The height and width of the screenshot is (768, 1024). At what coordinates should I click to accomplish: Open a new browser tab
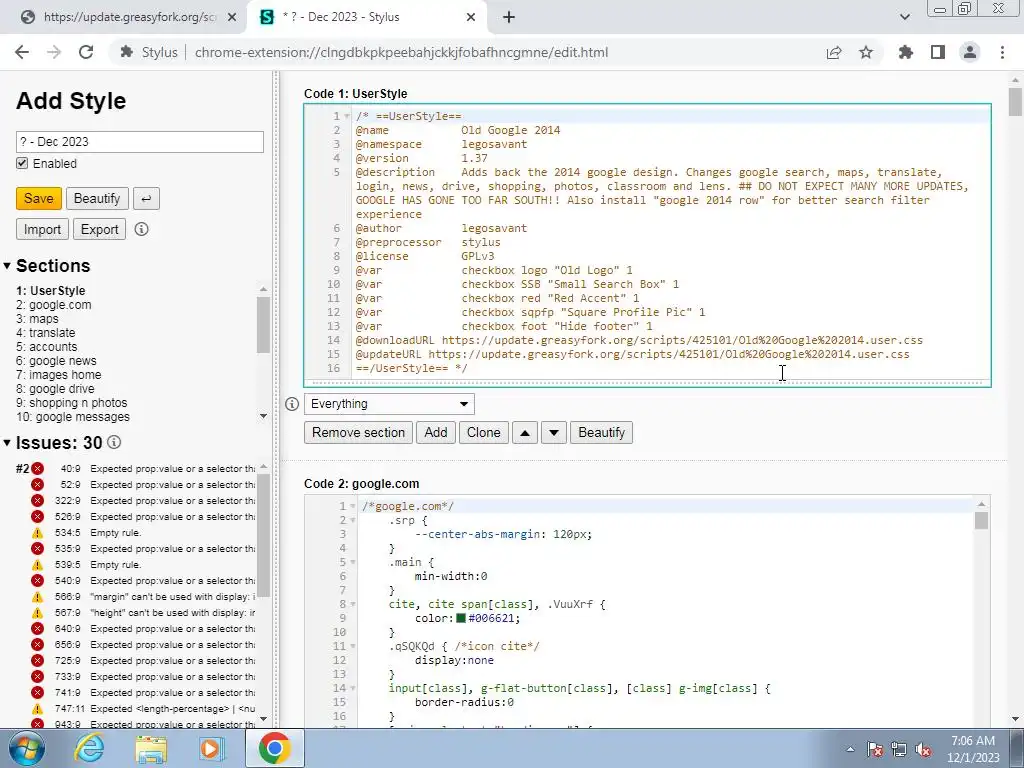click(x=509, y=17)
